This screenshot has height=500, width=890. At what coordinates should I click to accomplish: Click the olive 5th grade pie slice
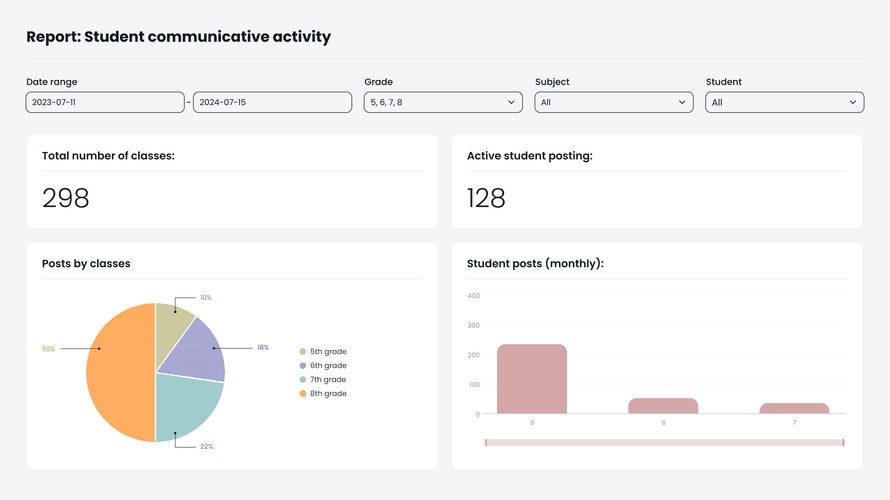[172, 323]
